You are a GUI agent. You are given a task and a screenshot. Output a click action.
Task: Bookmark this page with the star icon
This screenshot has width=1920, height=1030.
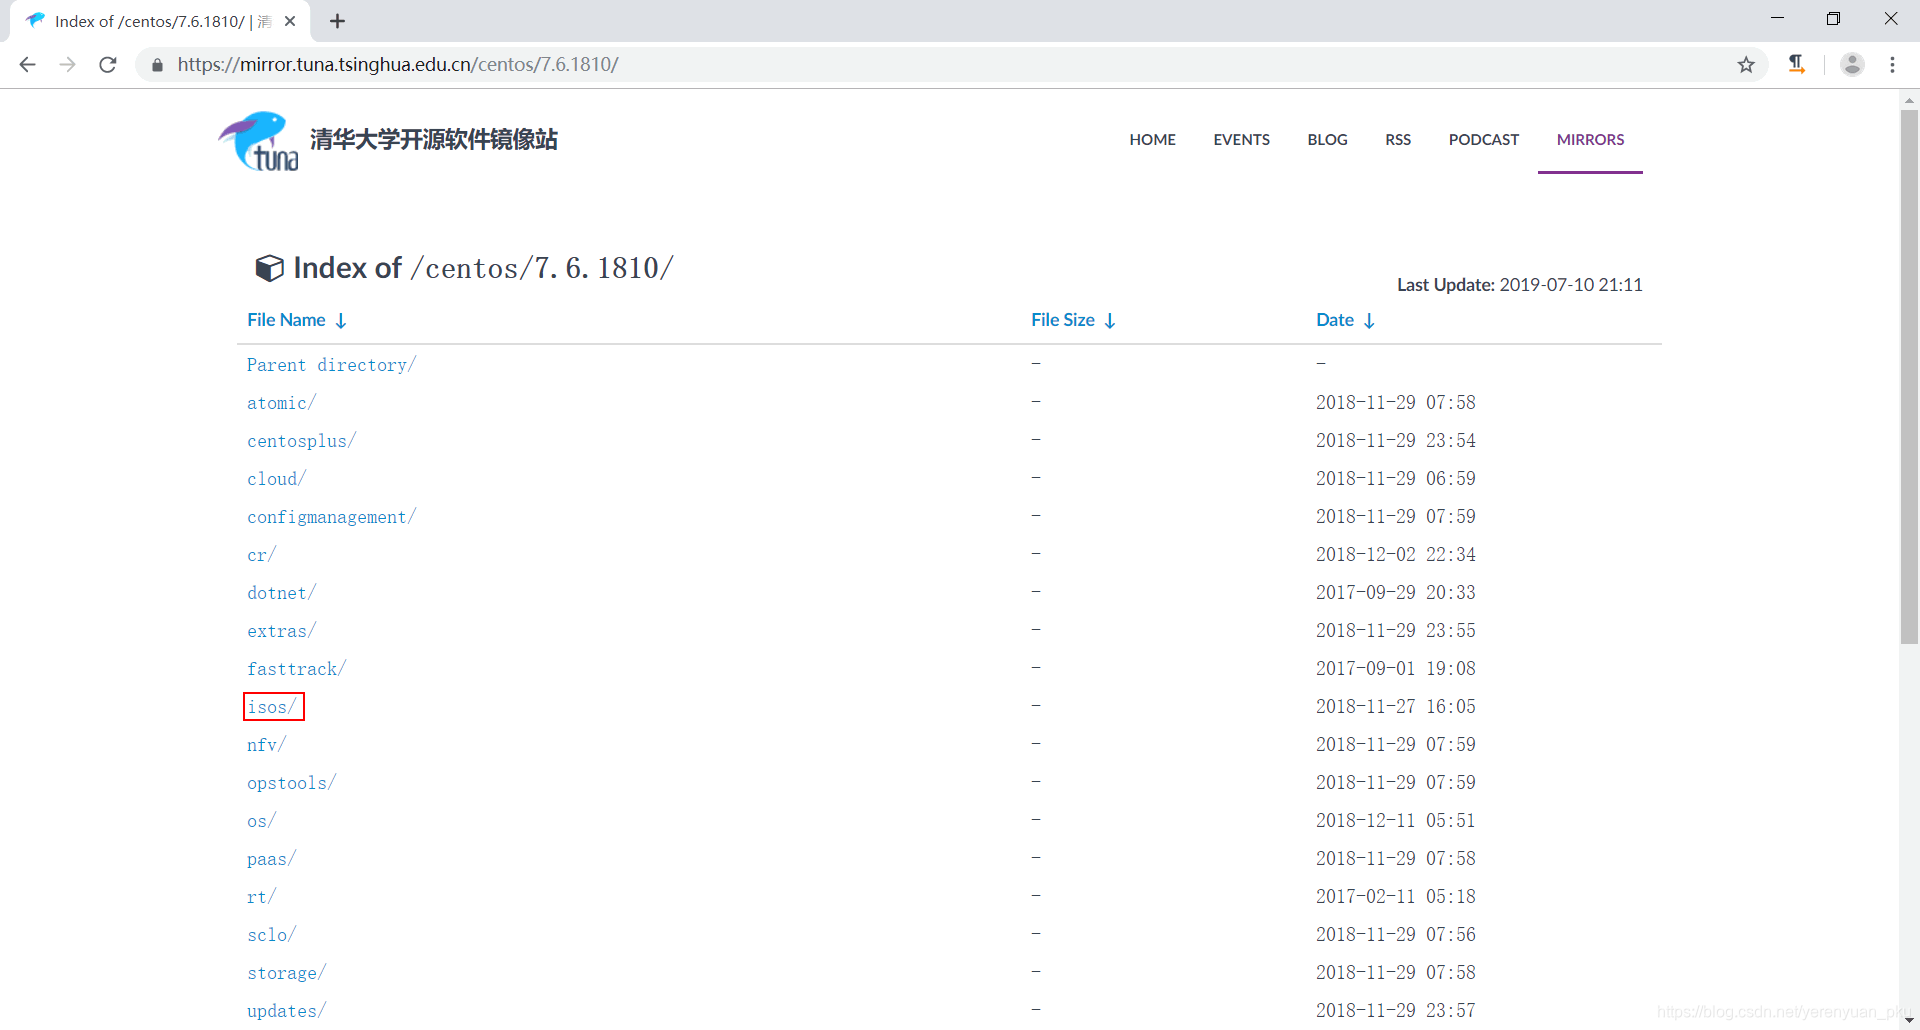(x=1746, y=65)
